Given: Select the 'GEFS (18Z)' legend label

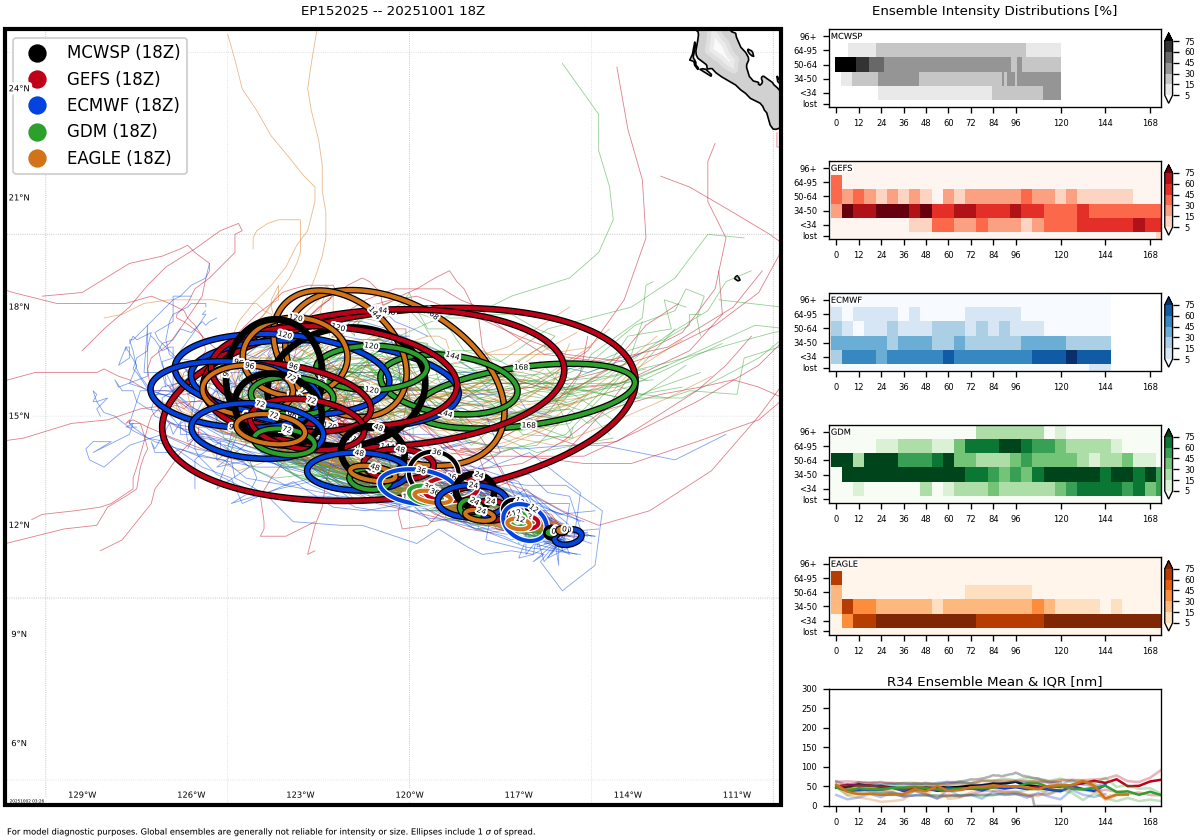Looking at the screenshot, I should pyautogui.click(x=113, y=79).
